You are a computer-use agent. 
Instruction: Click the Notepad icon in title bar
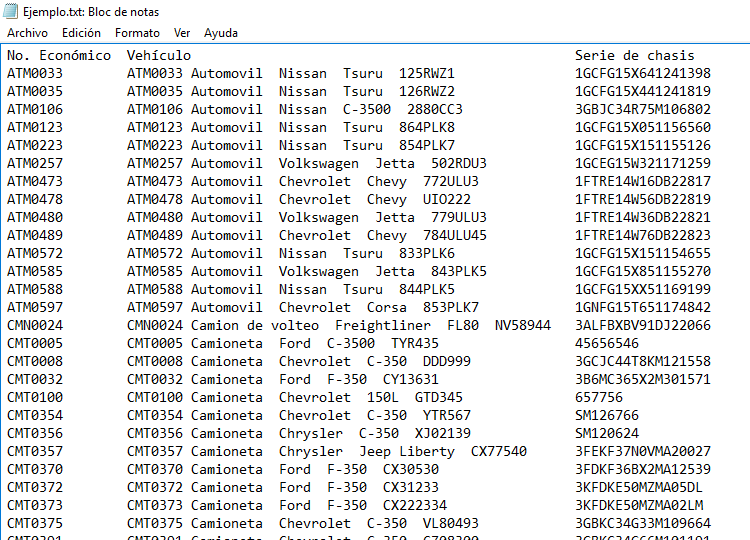click(10, 11)
